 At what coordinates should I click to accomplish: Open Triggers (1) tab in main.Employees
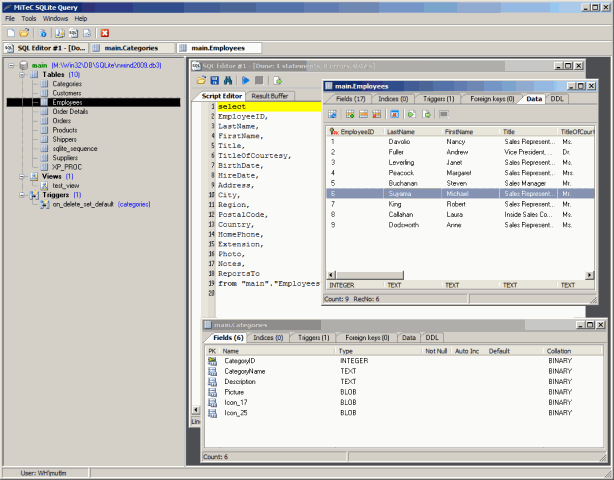438,99
